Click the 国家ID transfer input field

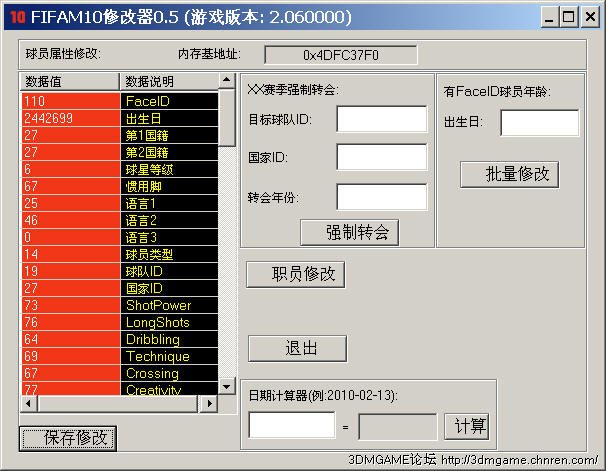click(x=367, y=158)
